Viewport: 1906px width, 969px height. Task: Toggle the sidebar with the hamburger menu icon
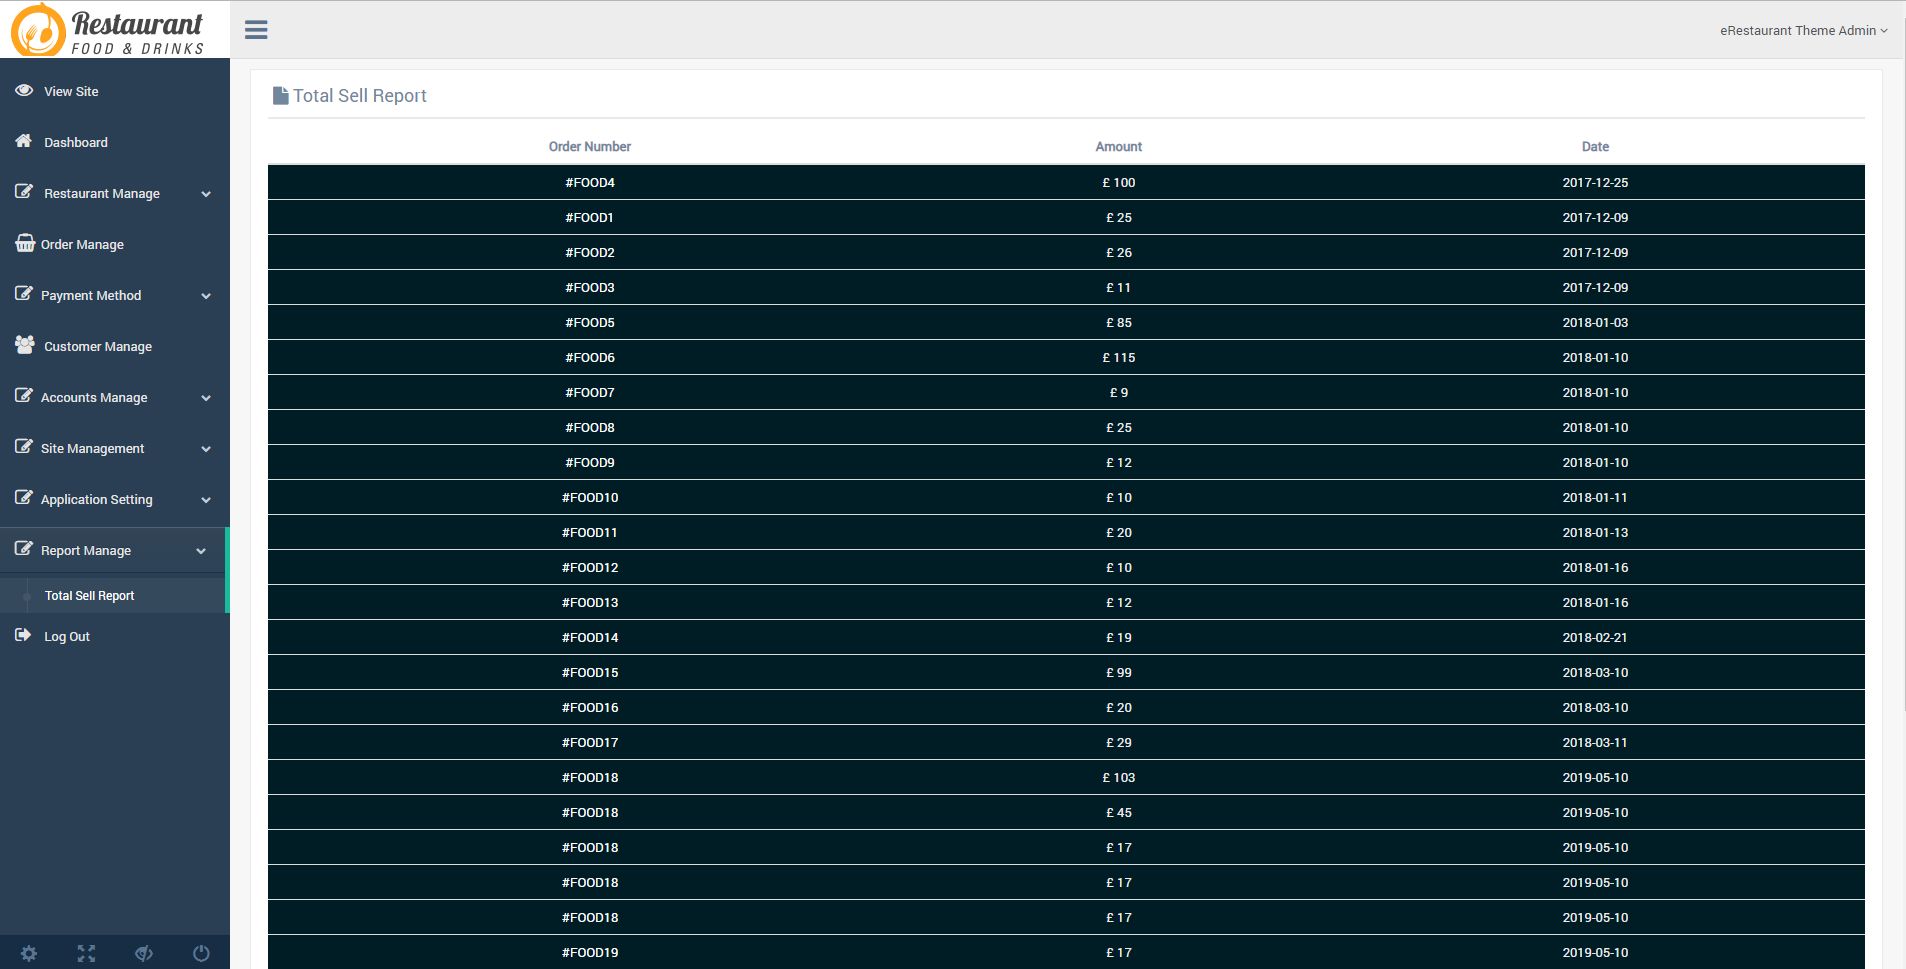256,30
